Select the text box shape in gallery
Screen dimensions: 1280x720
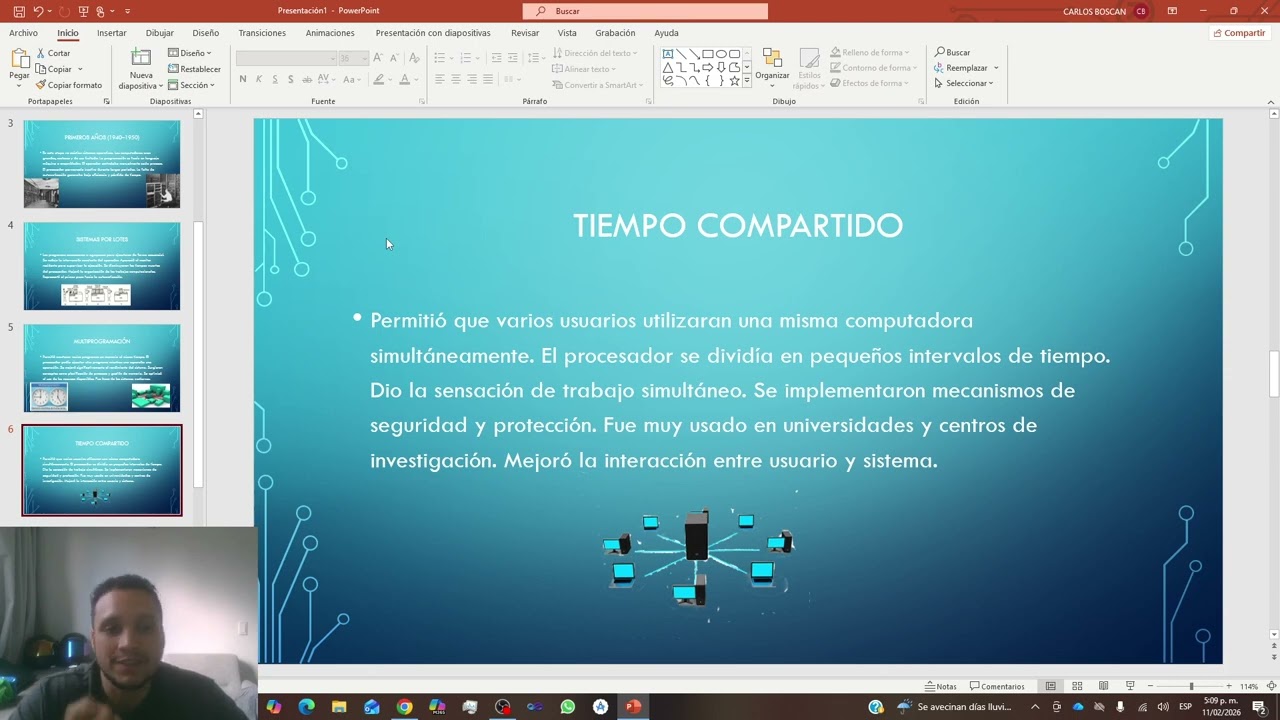point(668,54)
